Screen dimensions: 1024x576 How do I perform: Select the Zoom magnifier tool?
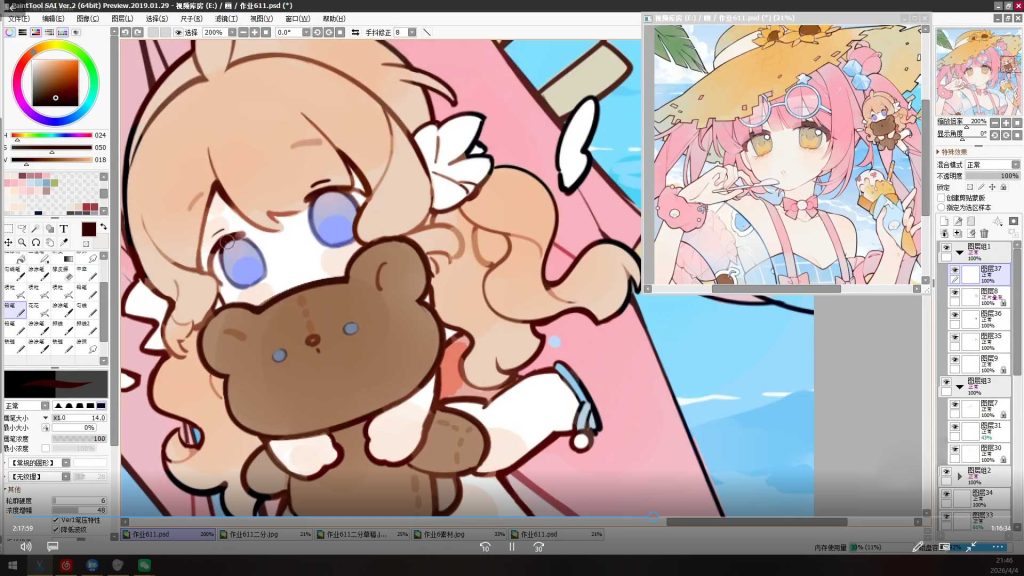pos(22,242)
